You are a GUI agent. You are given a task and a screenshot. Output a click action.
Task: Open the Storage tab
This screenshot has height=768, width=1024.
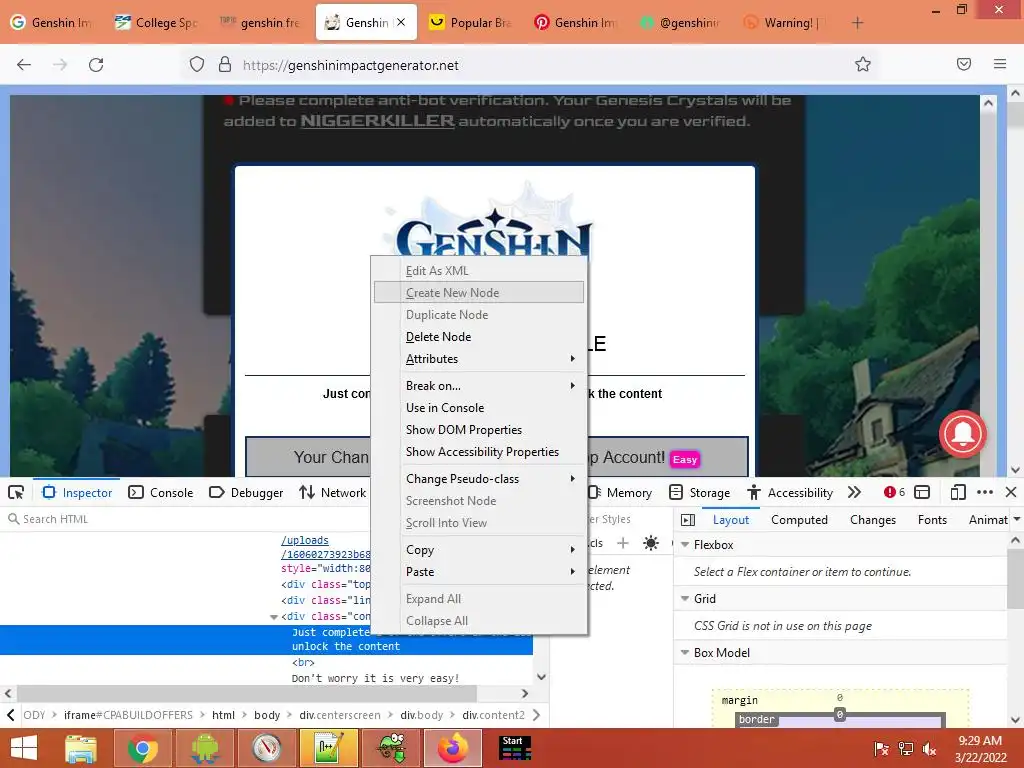coord(698,492)
